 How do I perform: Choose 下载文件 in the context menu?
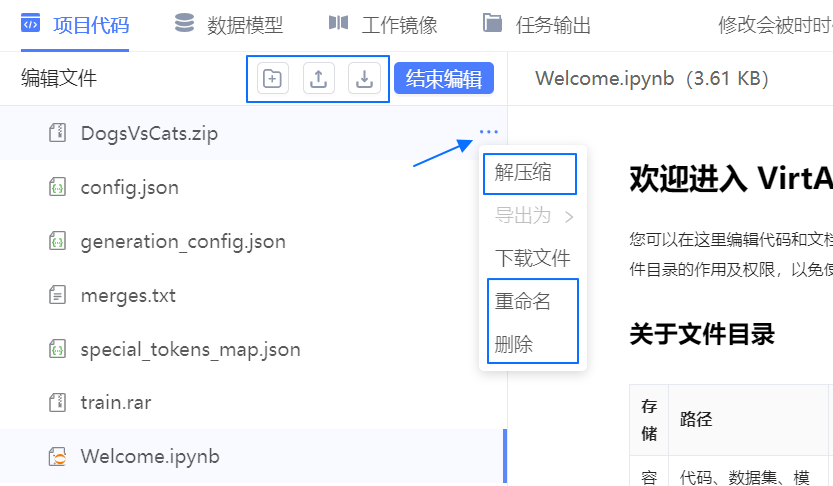click(x=532, y=258)
